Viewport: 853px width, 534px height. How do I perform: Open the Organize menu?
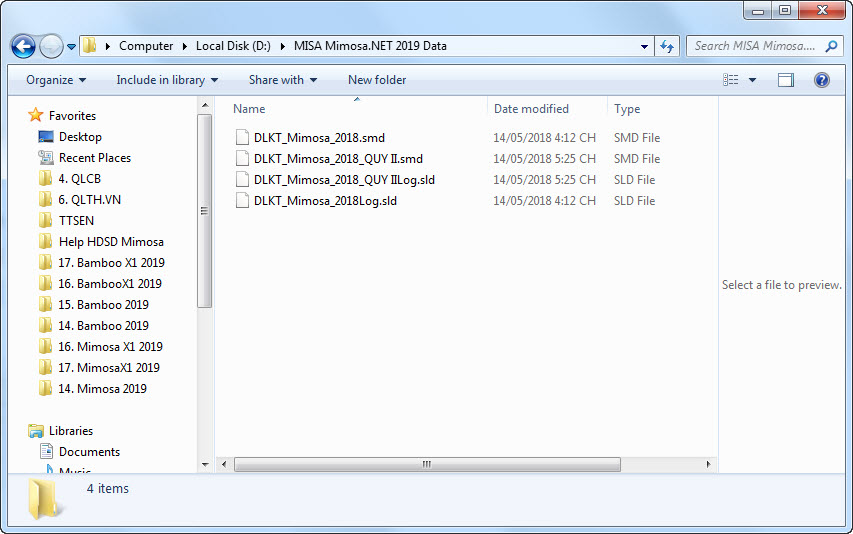[x=56, y=80]
